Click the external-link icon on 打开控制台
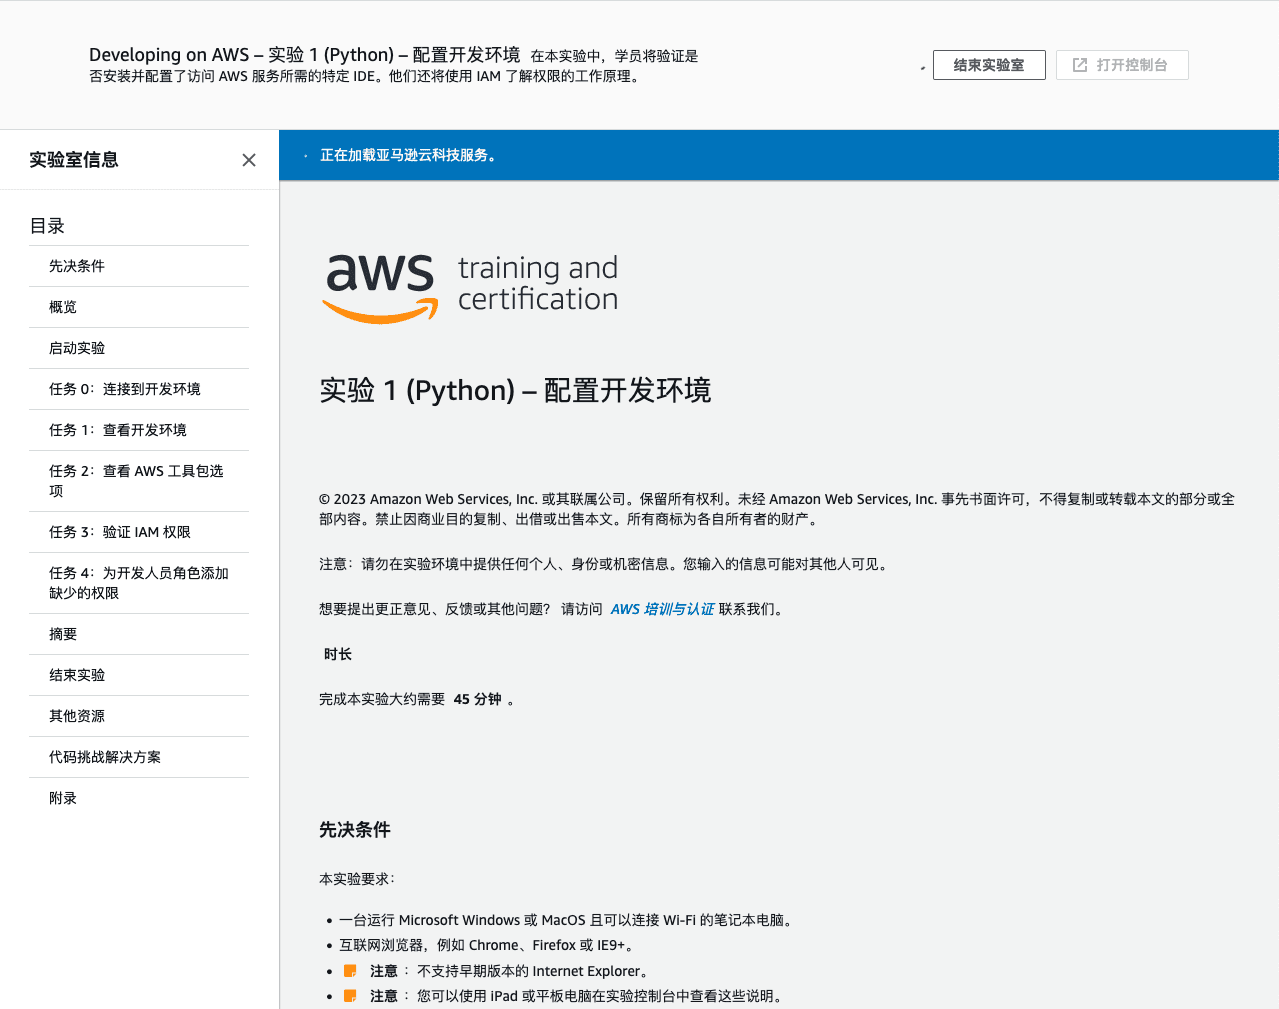This screenshot has height=1009, width=1279. [x=1080, y=65]
